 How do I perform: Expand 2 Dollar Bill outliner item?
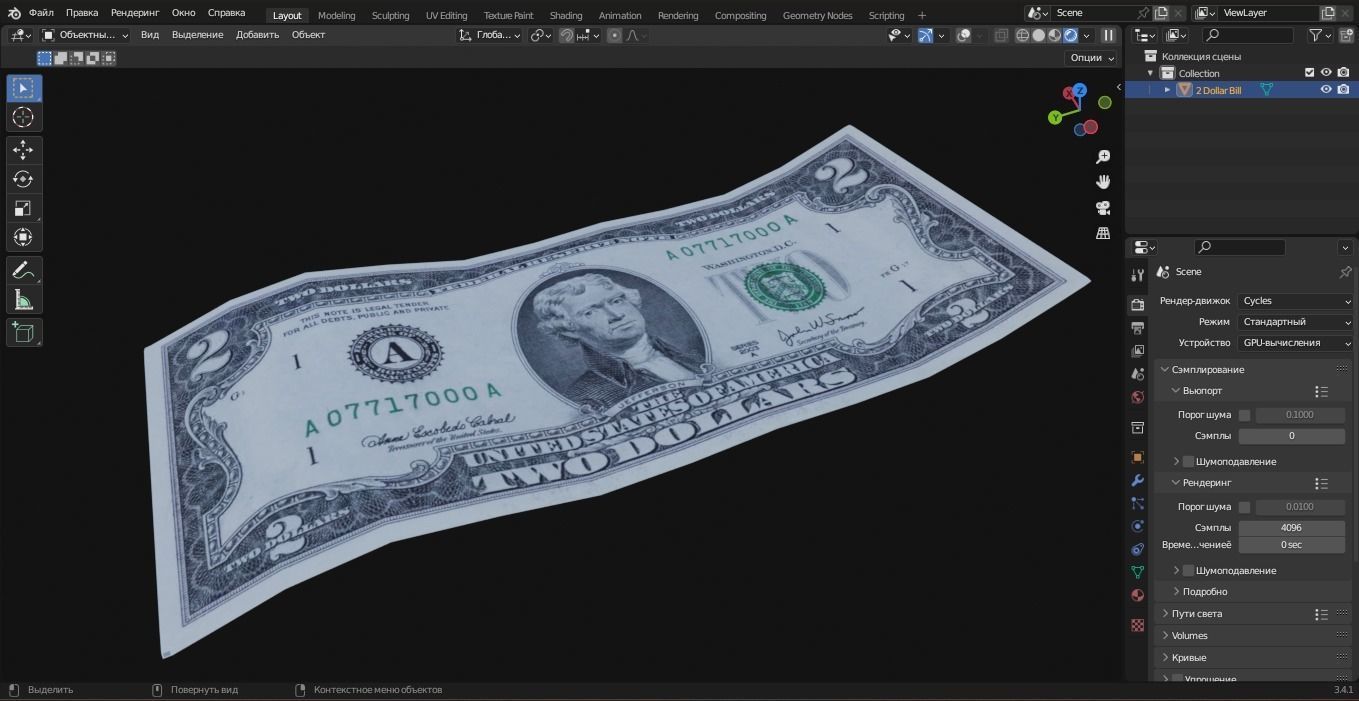(1167, 90)
